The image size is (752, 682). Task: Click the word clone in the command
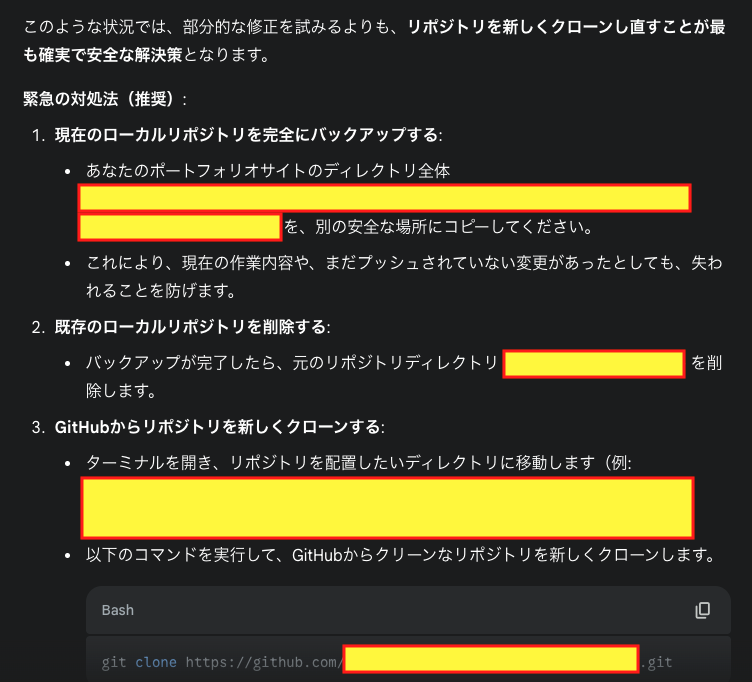click(155, 662)
